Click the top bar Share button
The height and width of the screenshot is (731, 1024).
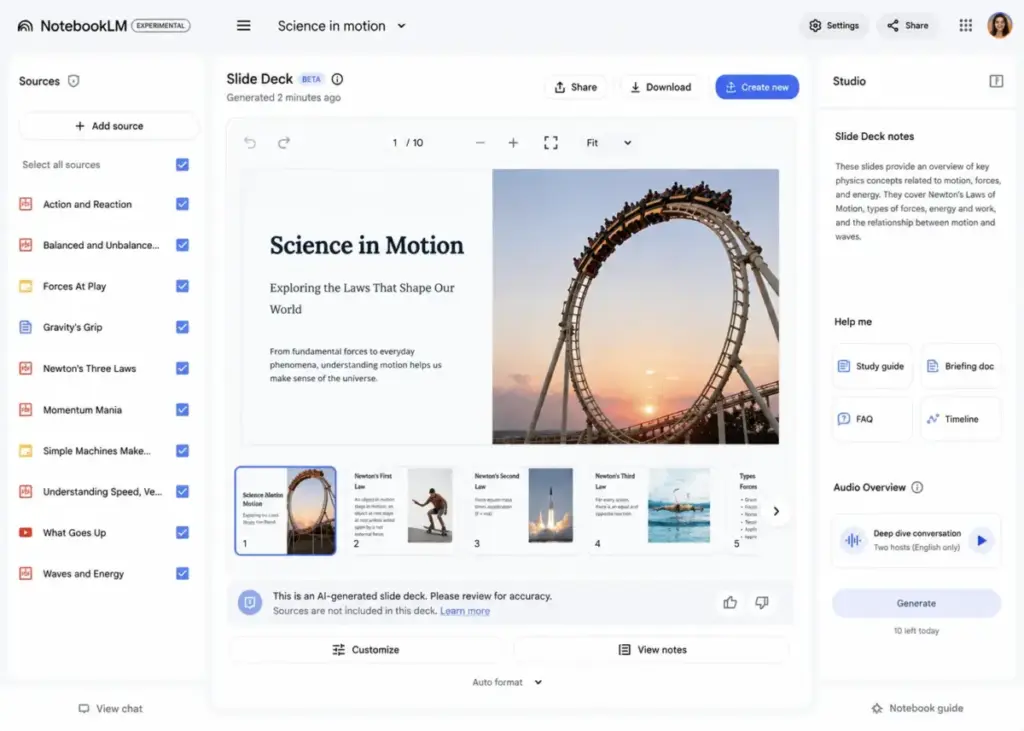[x=907, y=25]
